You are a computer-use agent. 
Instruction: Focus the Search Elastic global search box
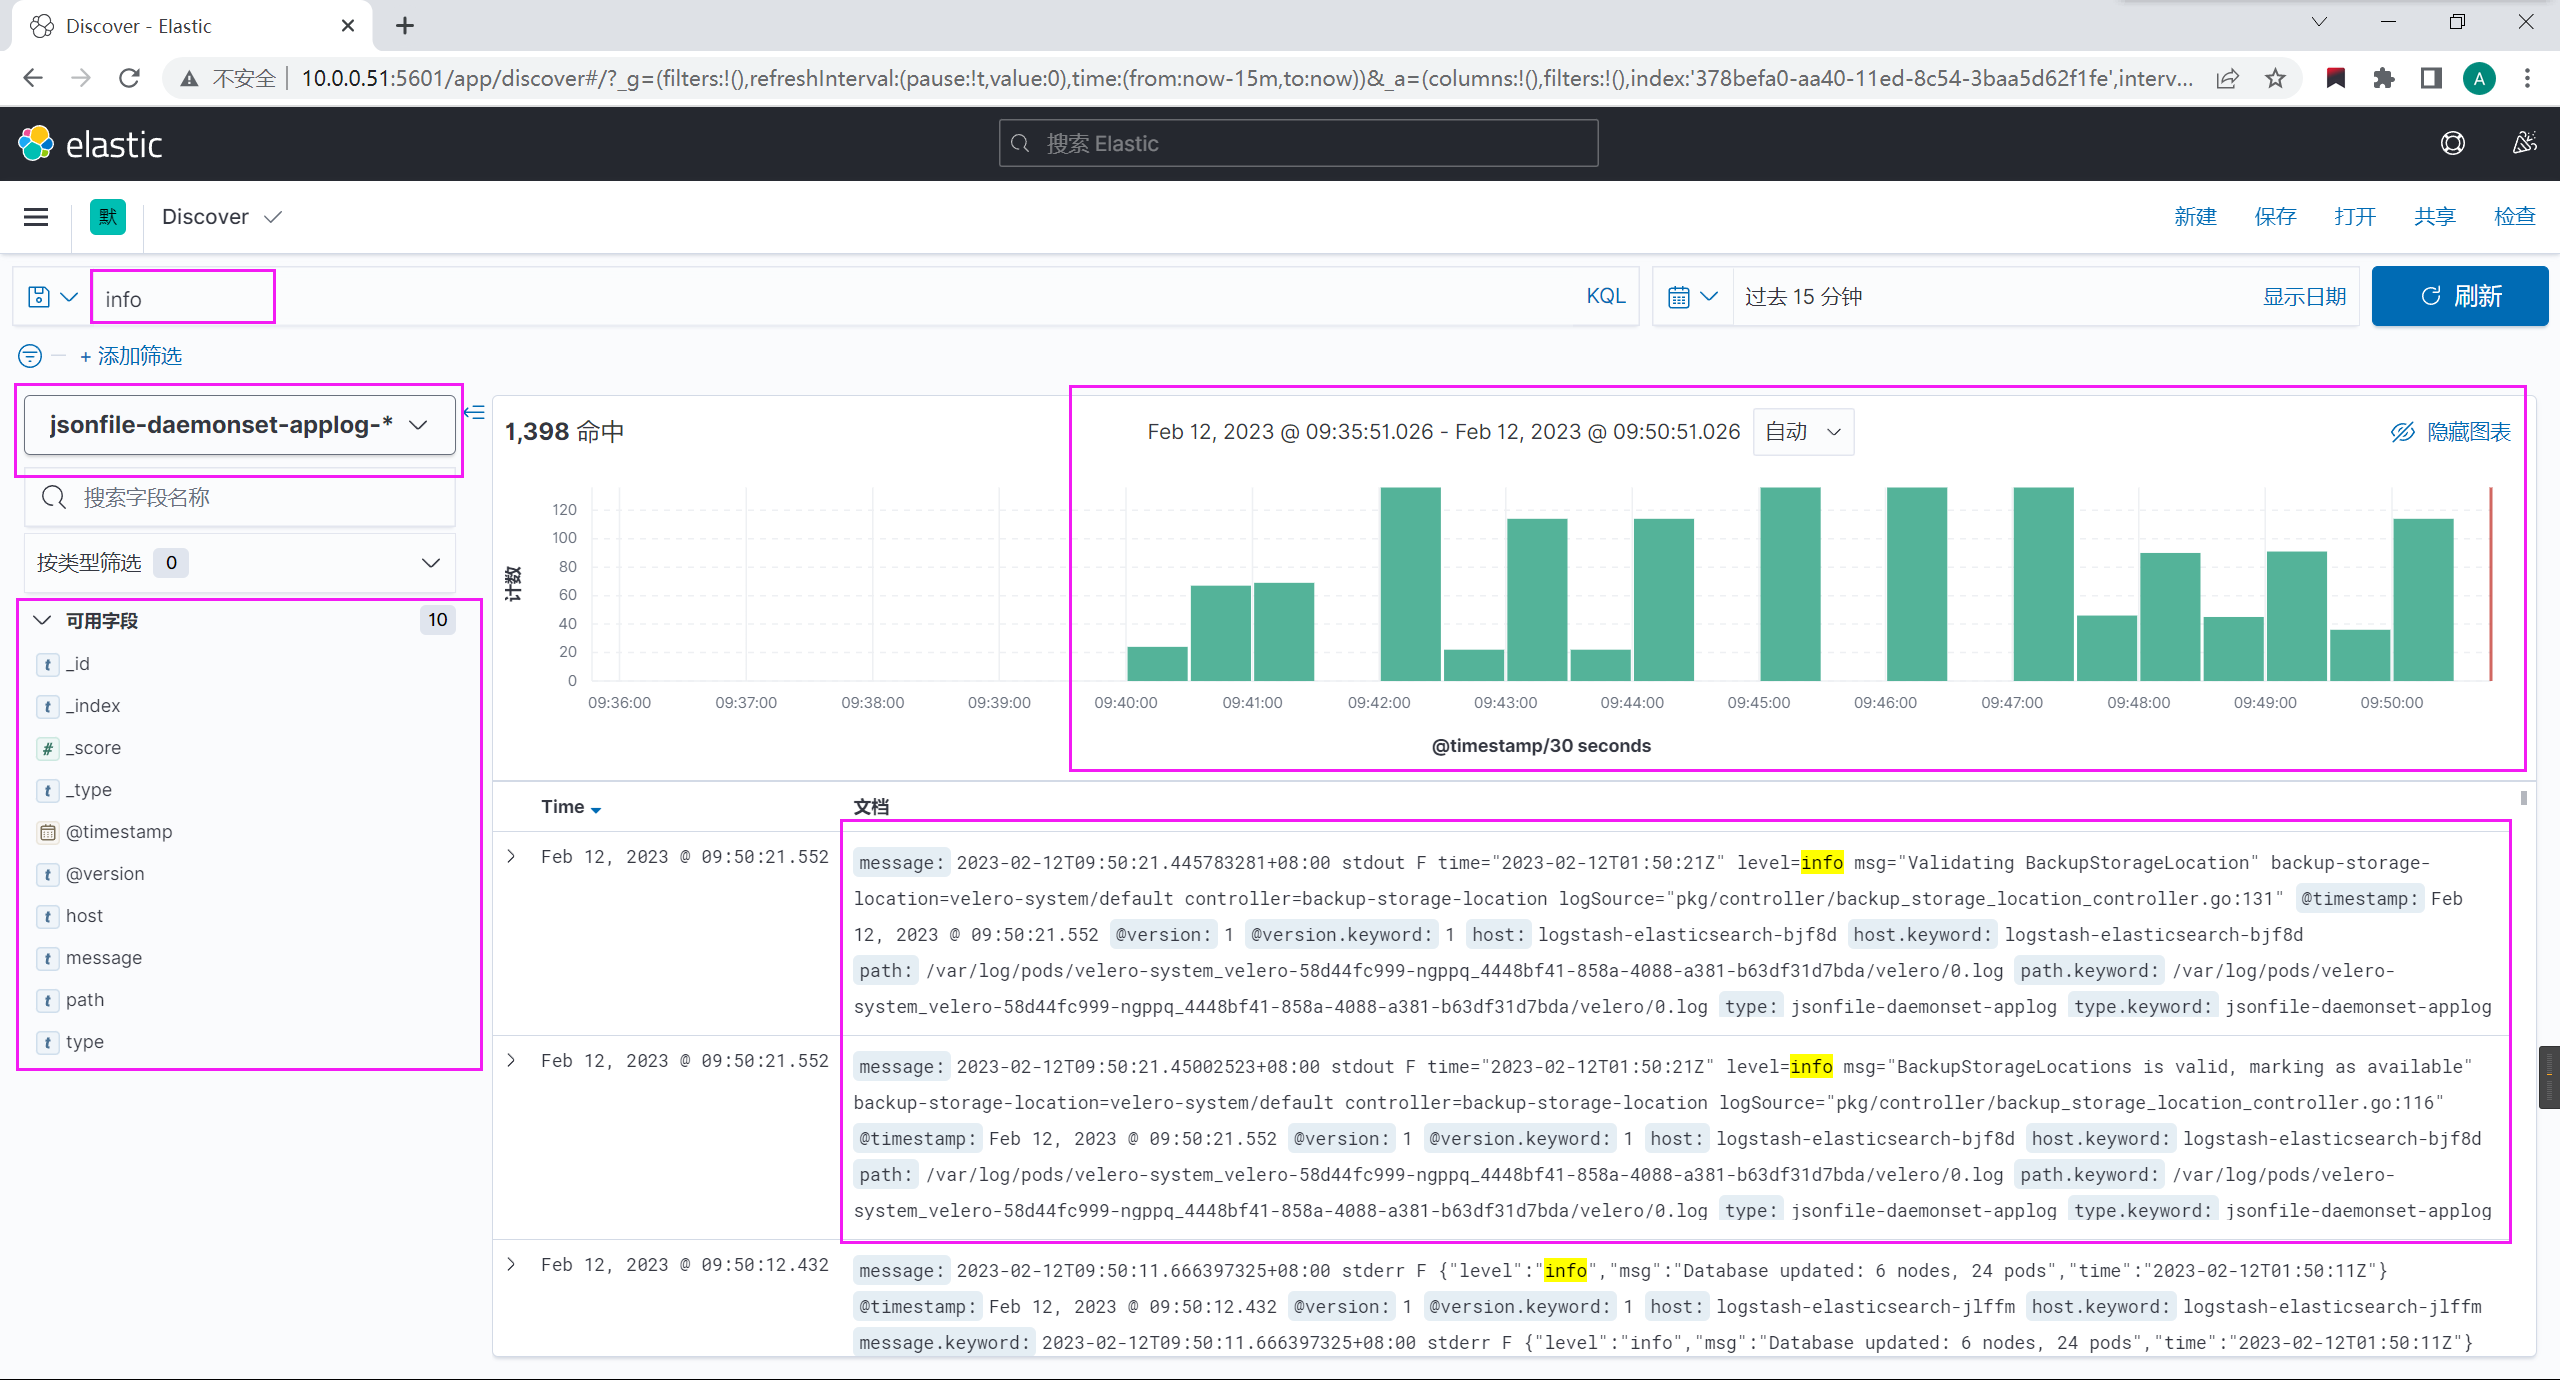[x=1298, y=143]
